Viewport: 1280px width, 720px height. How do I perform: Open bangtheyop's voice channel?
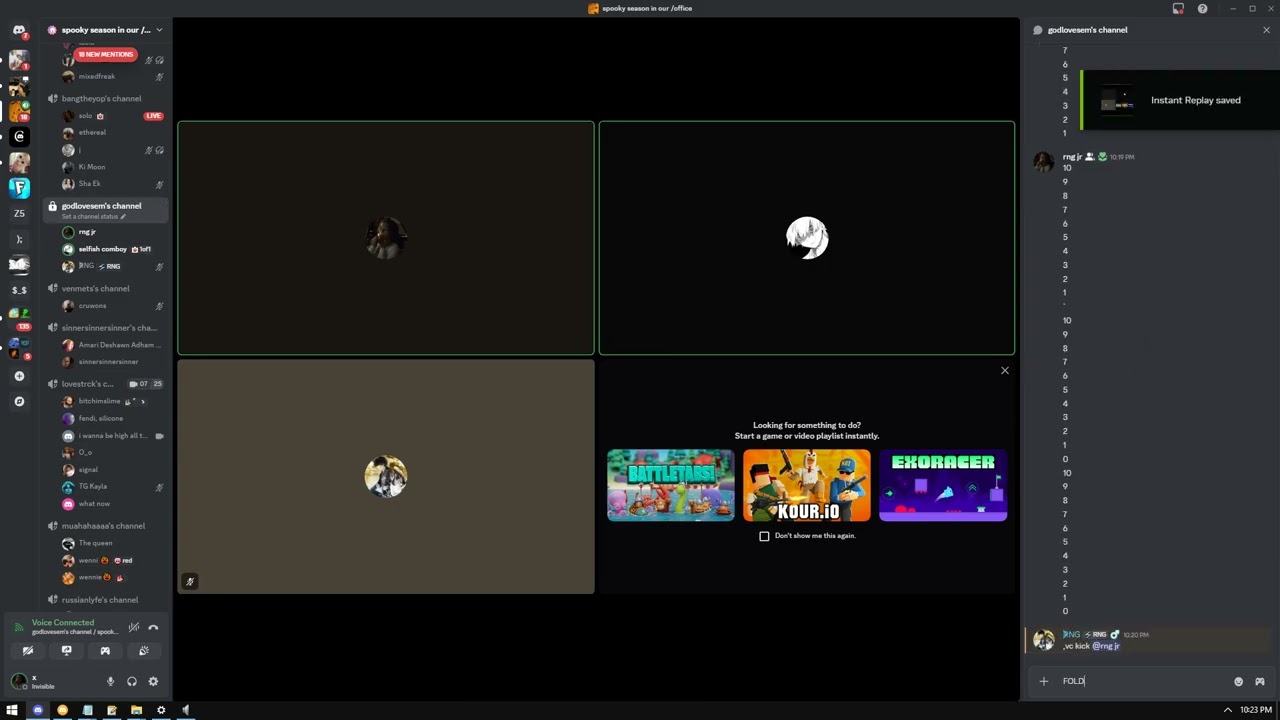pyautogui.click(x=101, y=98)
